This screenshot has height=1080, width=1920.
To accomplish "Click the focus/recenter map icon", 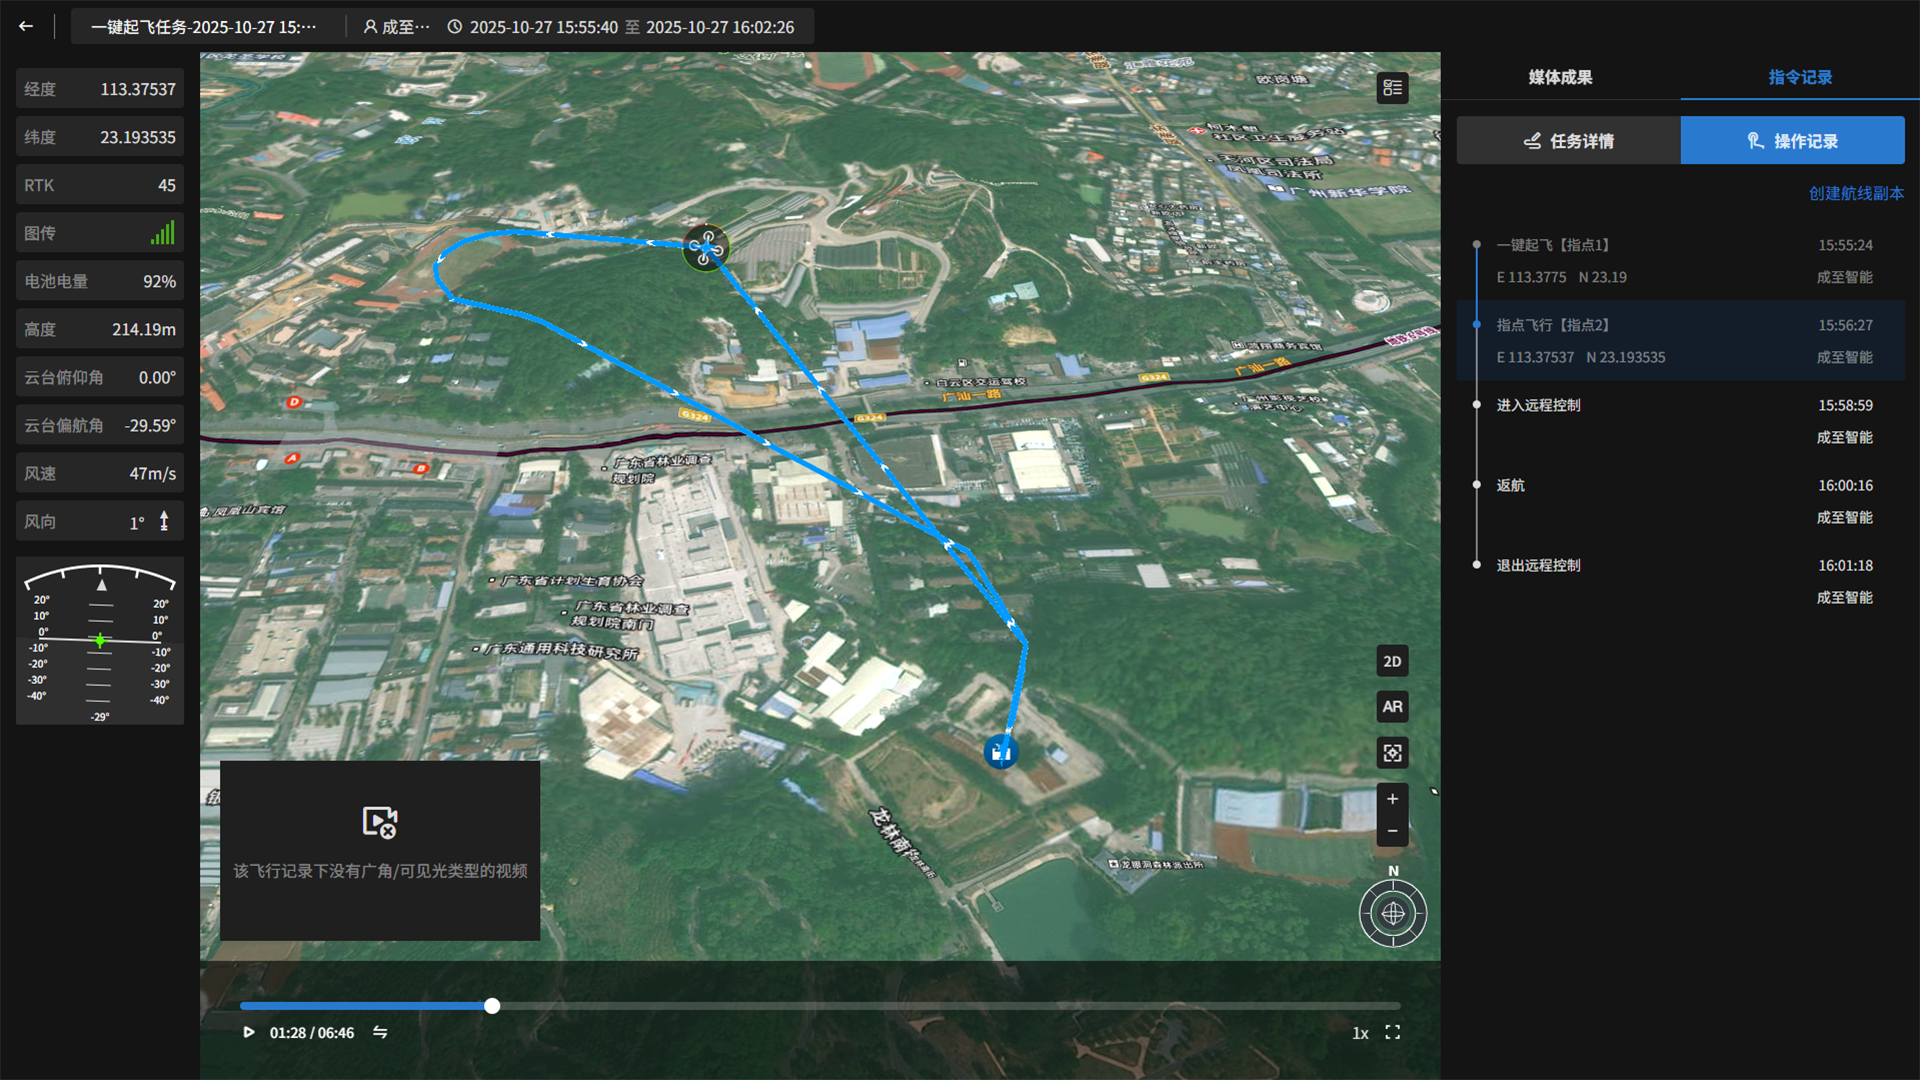I will pos(1392,753).
